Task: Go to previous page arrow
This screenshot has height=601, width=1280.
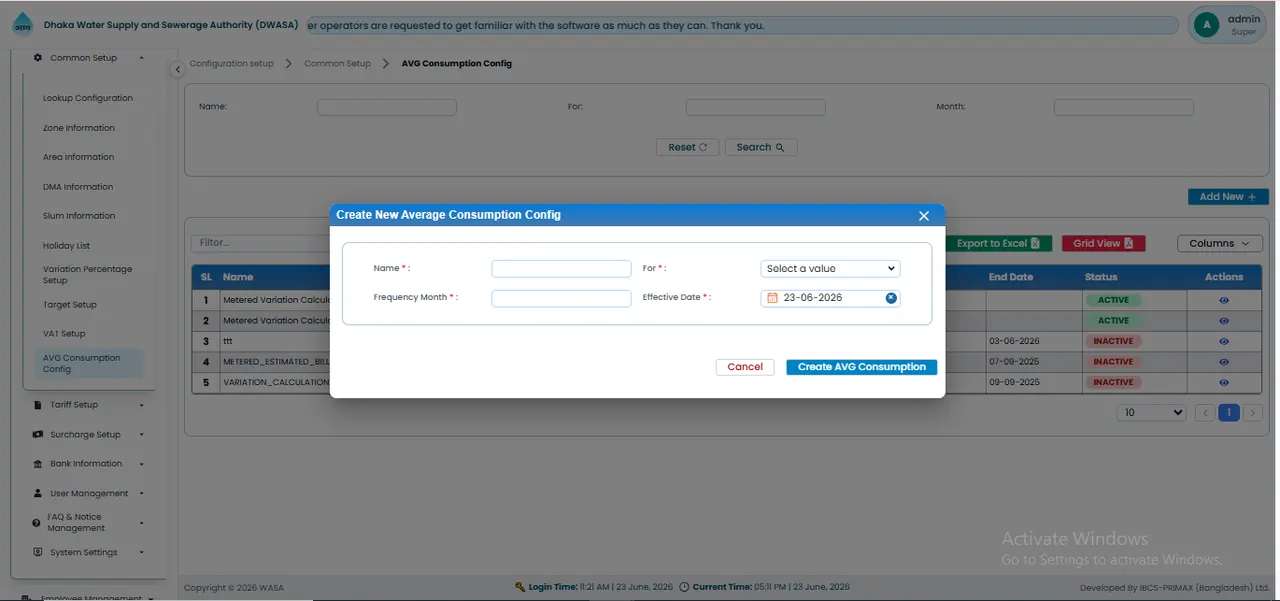Action: click(1205, 413)
